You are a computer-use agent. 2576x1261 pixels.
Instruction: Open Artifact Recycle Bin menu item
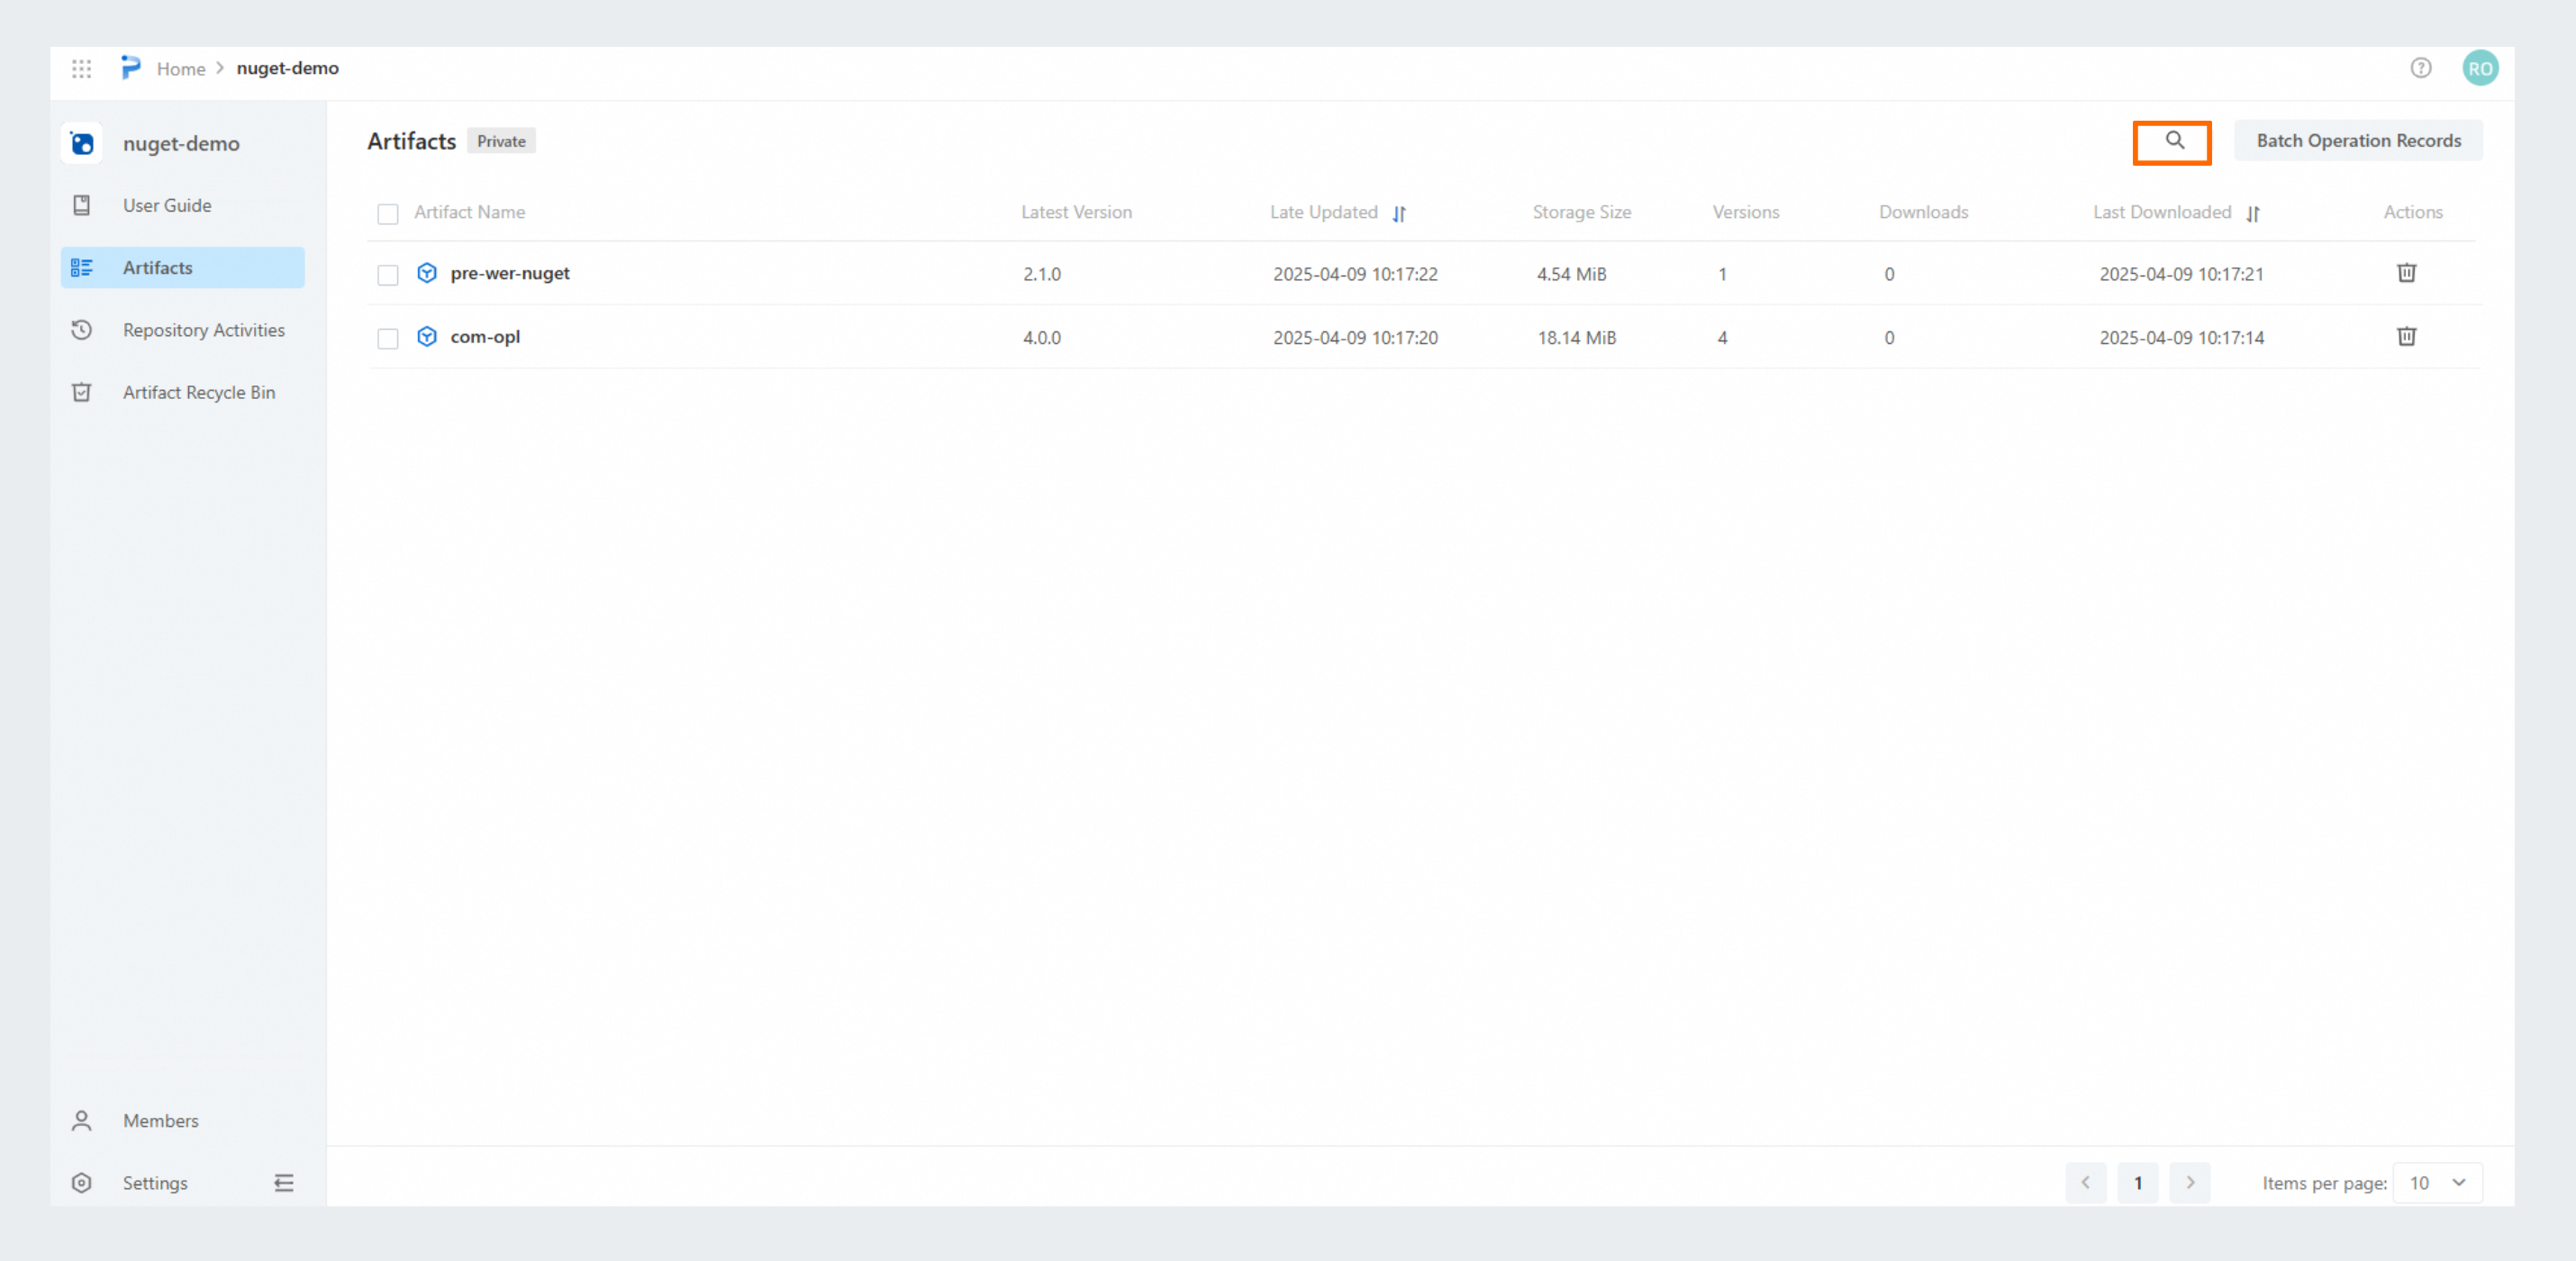(x=198, y=392)
